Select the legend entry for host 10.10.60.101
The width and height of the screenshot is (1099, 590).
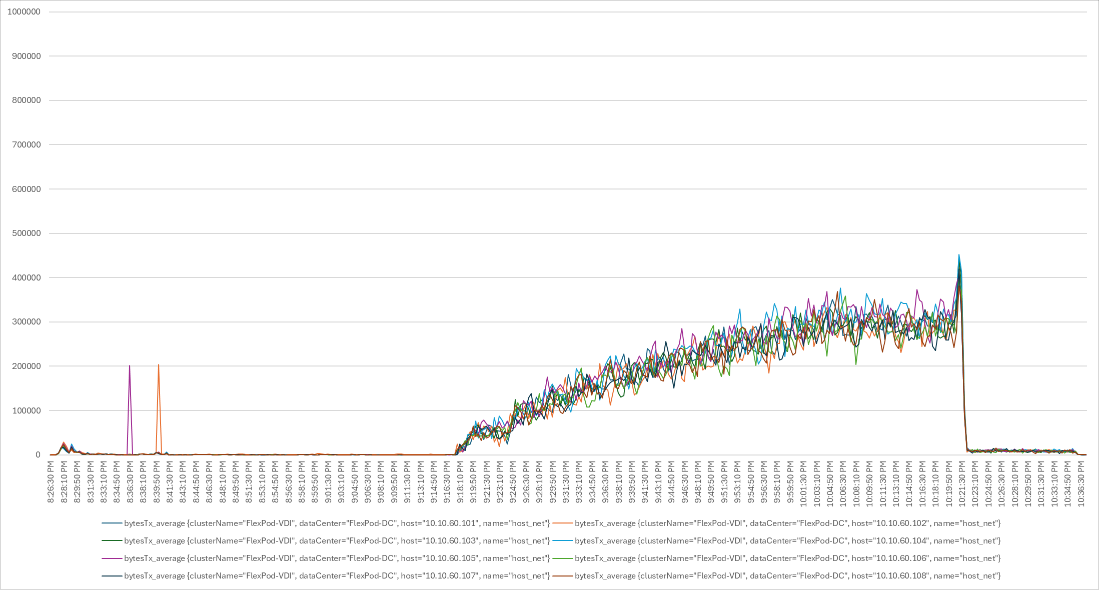click(326, 523)
